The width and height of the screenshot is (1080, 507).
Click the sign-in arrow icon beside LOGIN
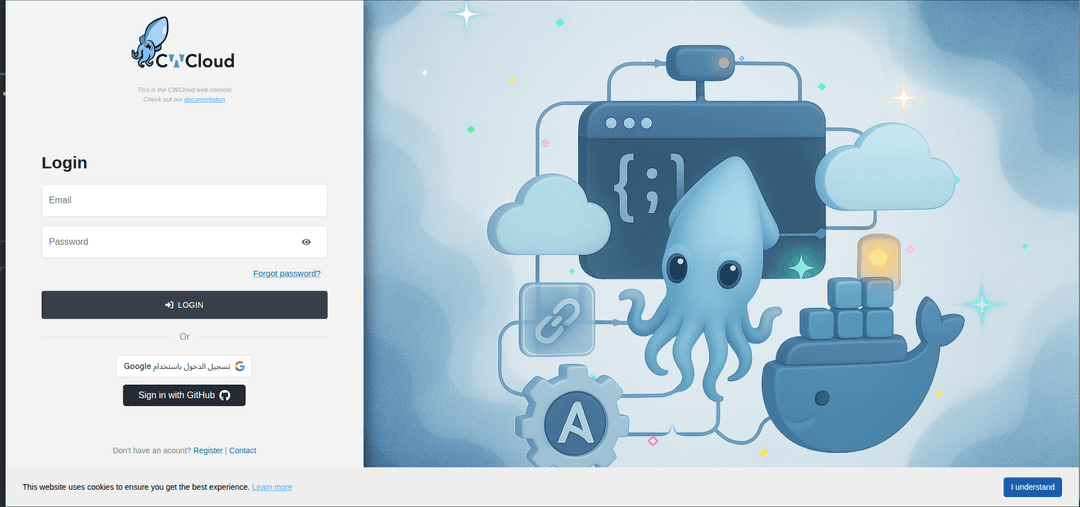click(169, 305)
